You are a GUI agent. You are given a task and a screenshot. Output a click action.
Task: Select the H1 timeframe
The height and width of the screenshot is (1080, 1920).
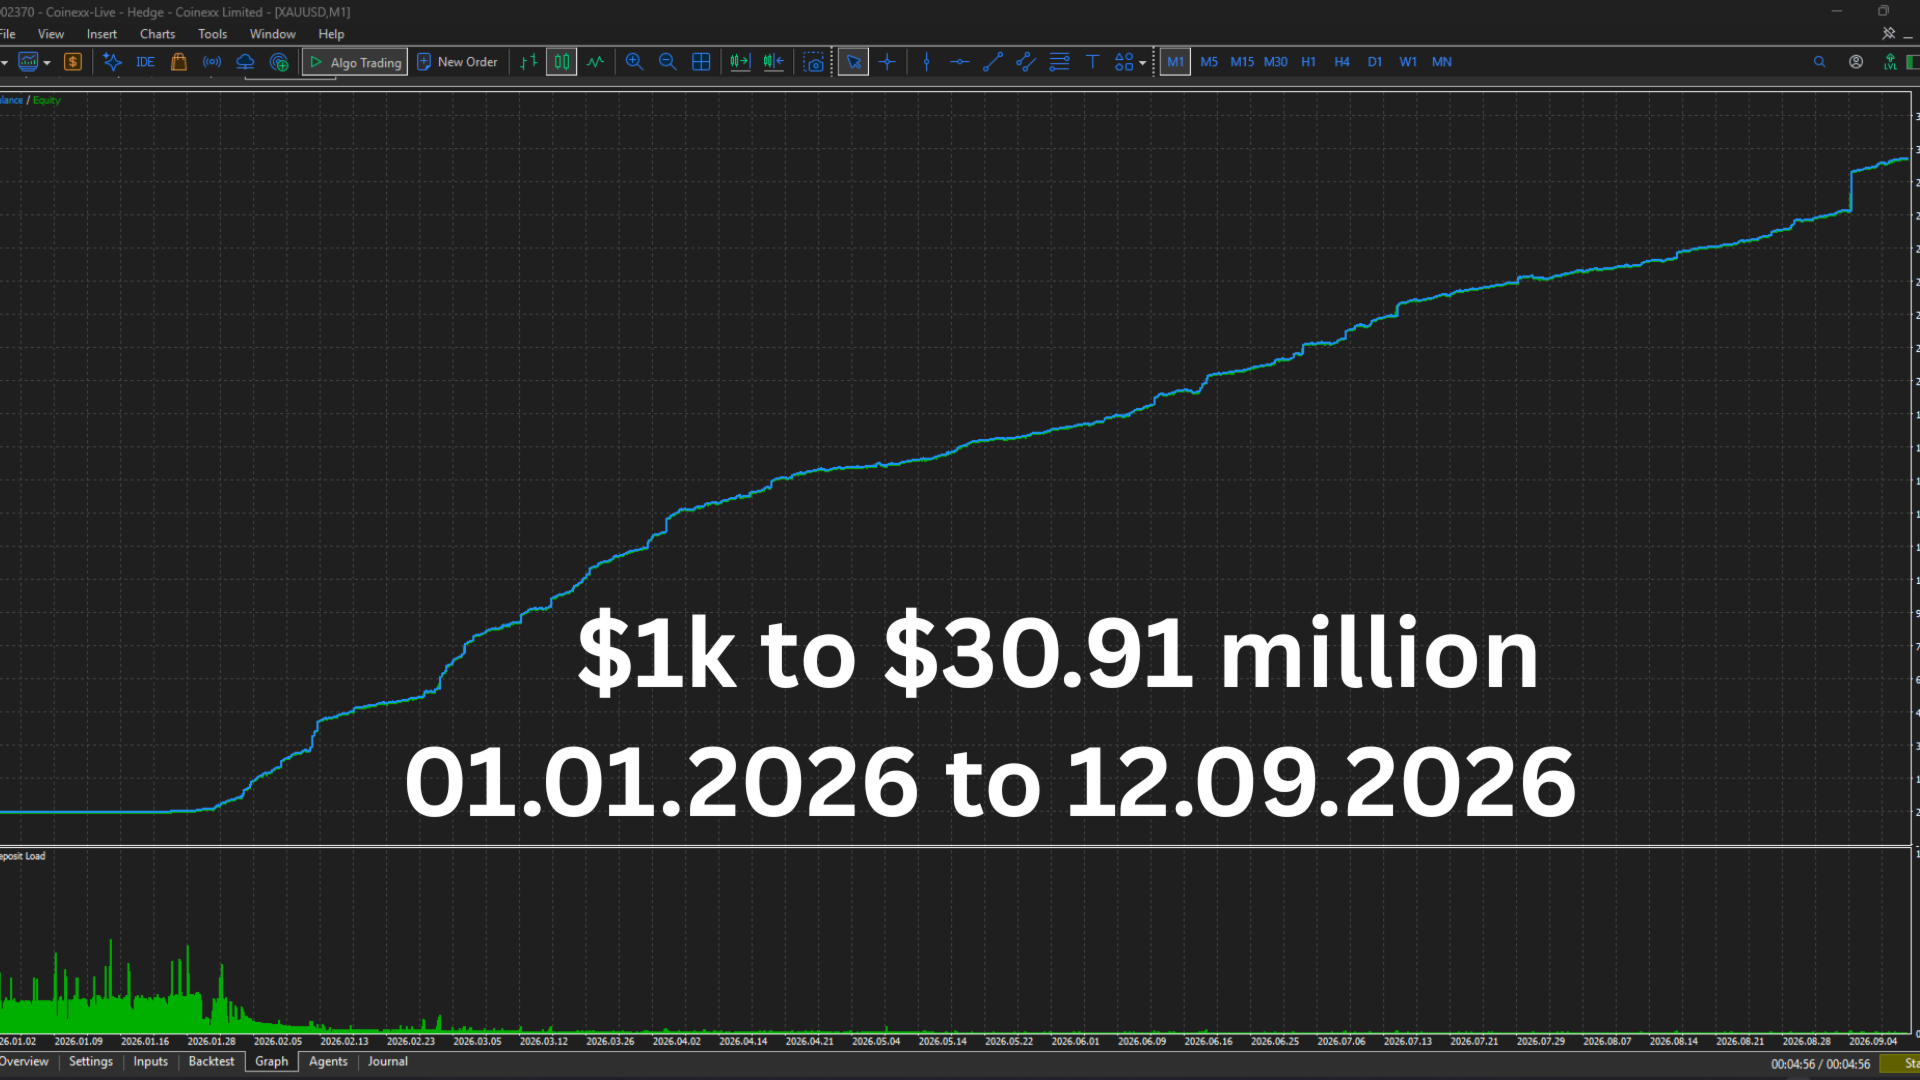click(1308, 62)
